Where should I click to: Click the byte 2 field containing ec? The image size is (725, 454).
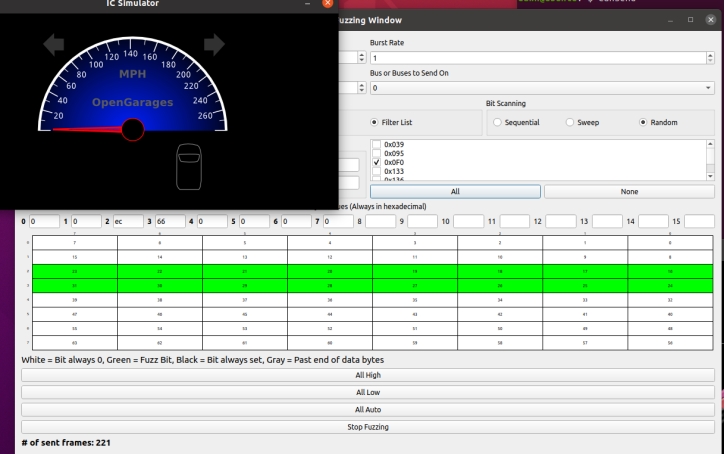128,221
